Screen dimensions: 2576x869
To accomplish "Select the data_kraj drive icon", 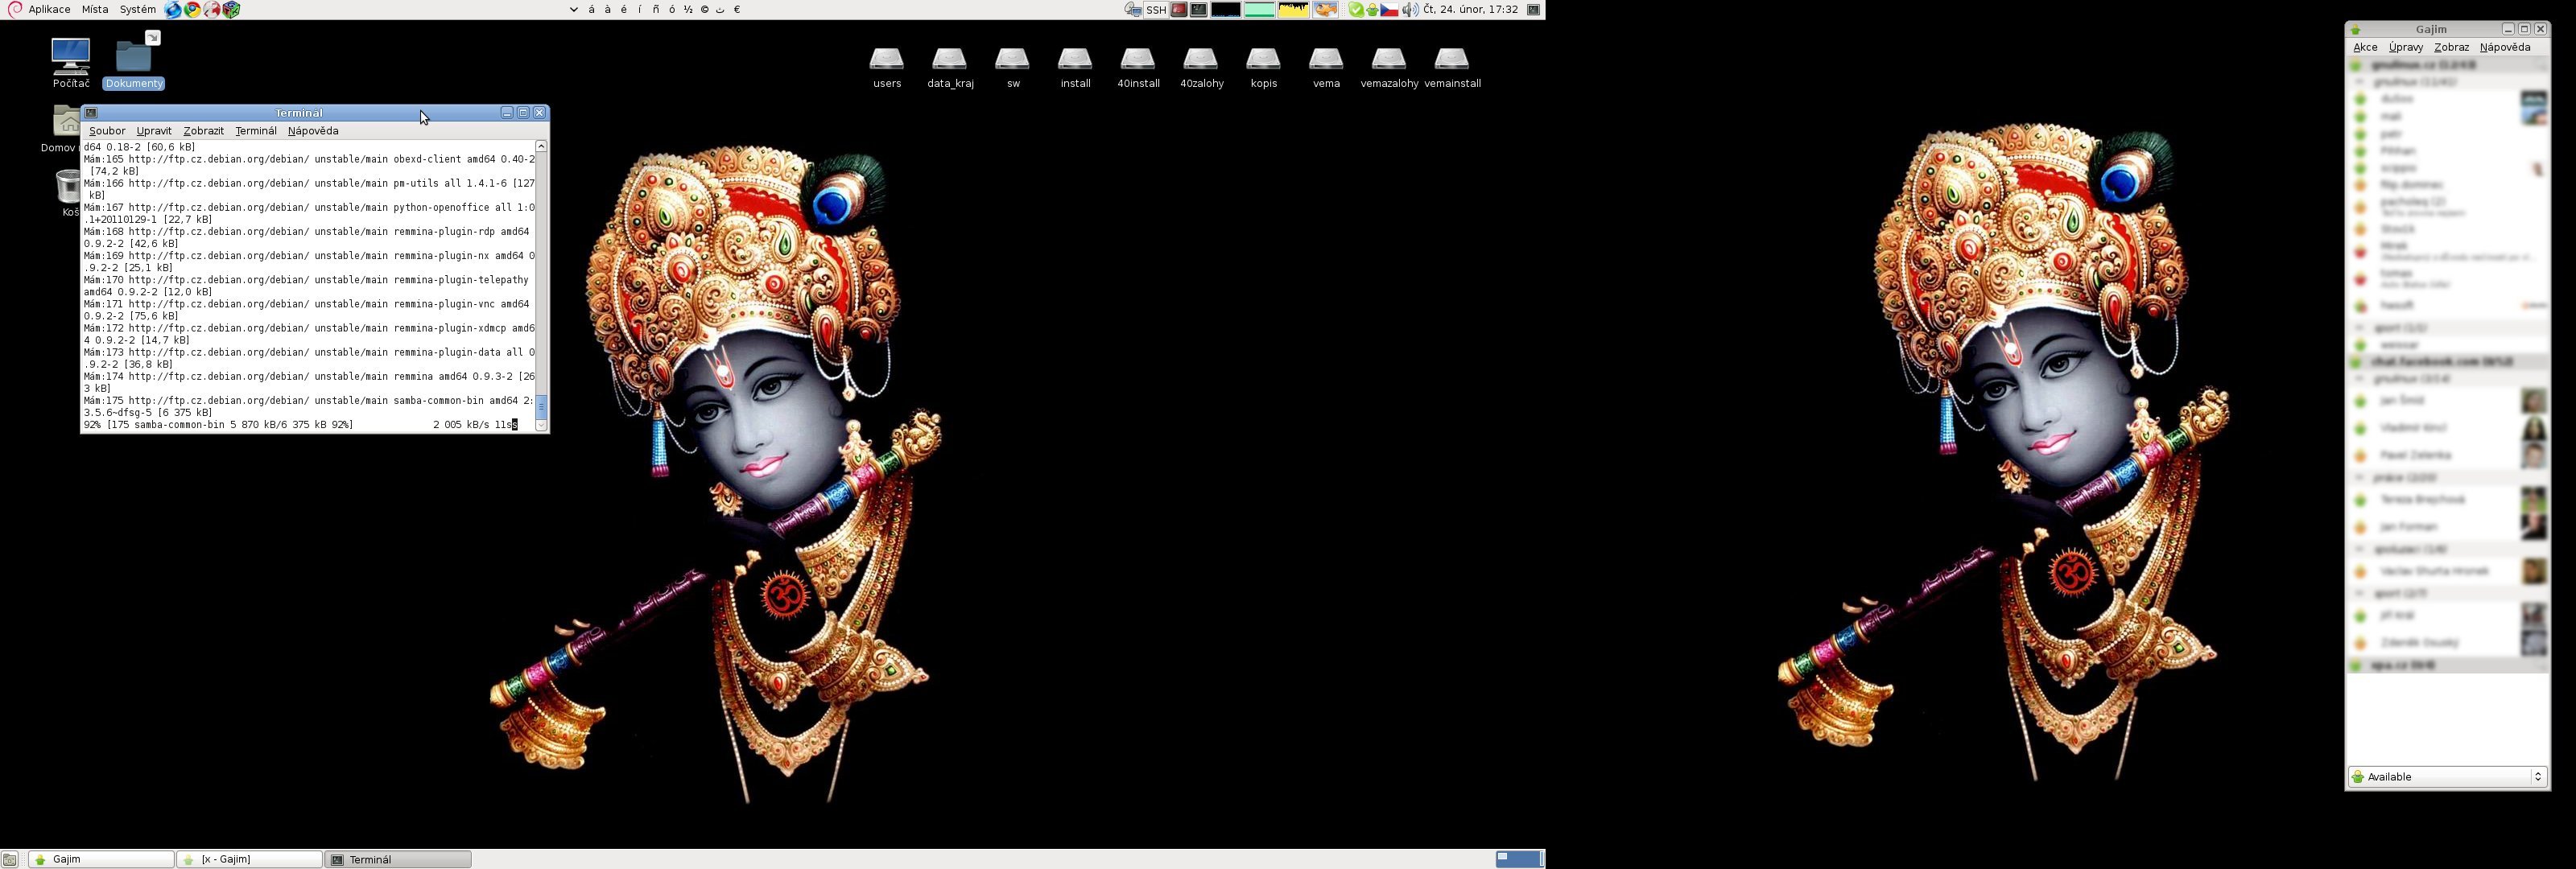I will [x=950, y=68].
